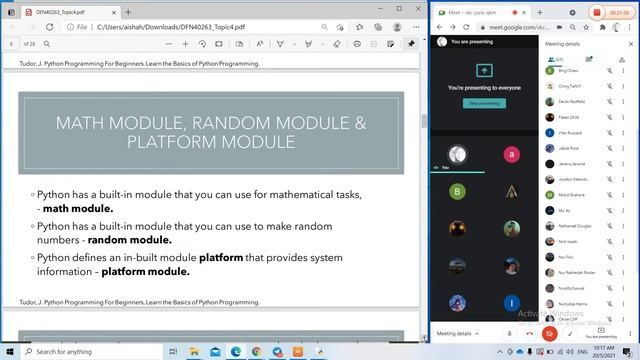Switch to the People tab in Meet panel
Image resolution: width=640 pixels, height=360 pixels.
click(x=555, y=59)
